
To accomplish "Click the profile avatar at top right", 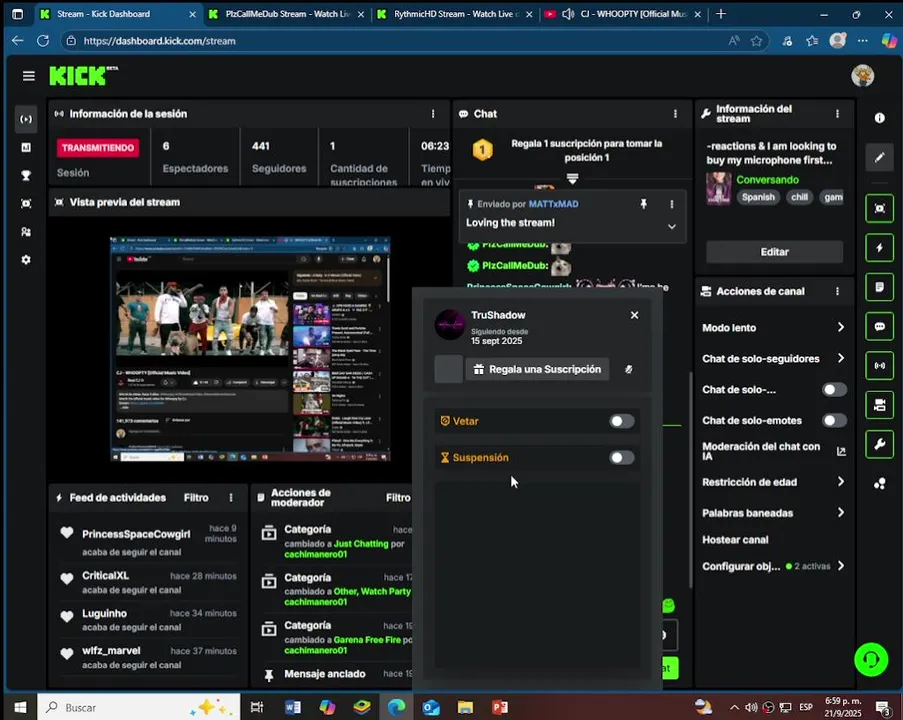I will [x=862, y=75].
